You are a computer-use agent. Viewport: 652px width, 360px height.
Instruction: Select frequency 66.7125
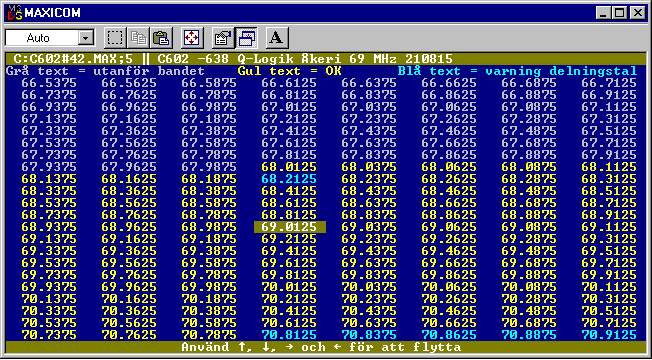pos(609,83)
